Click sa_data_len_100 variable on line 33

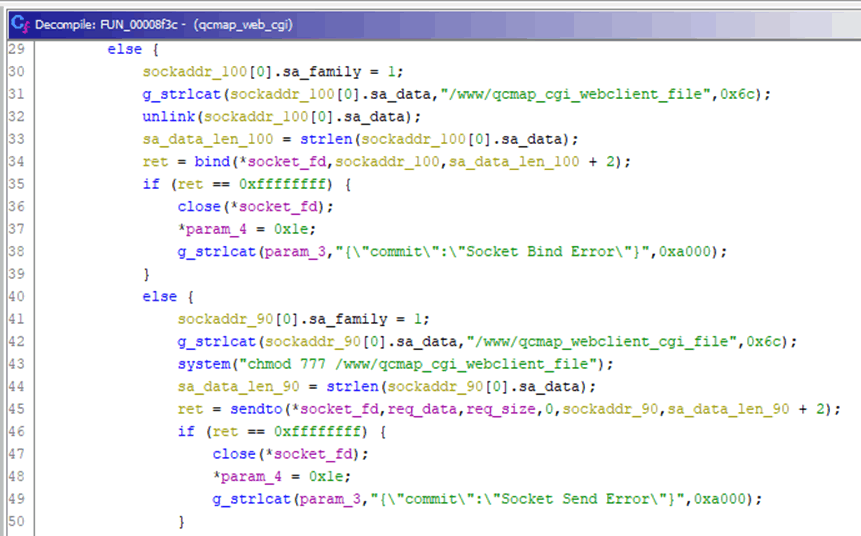pos(208,139)
